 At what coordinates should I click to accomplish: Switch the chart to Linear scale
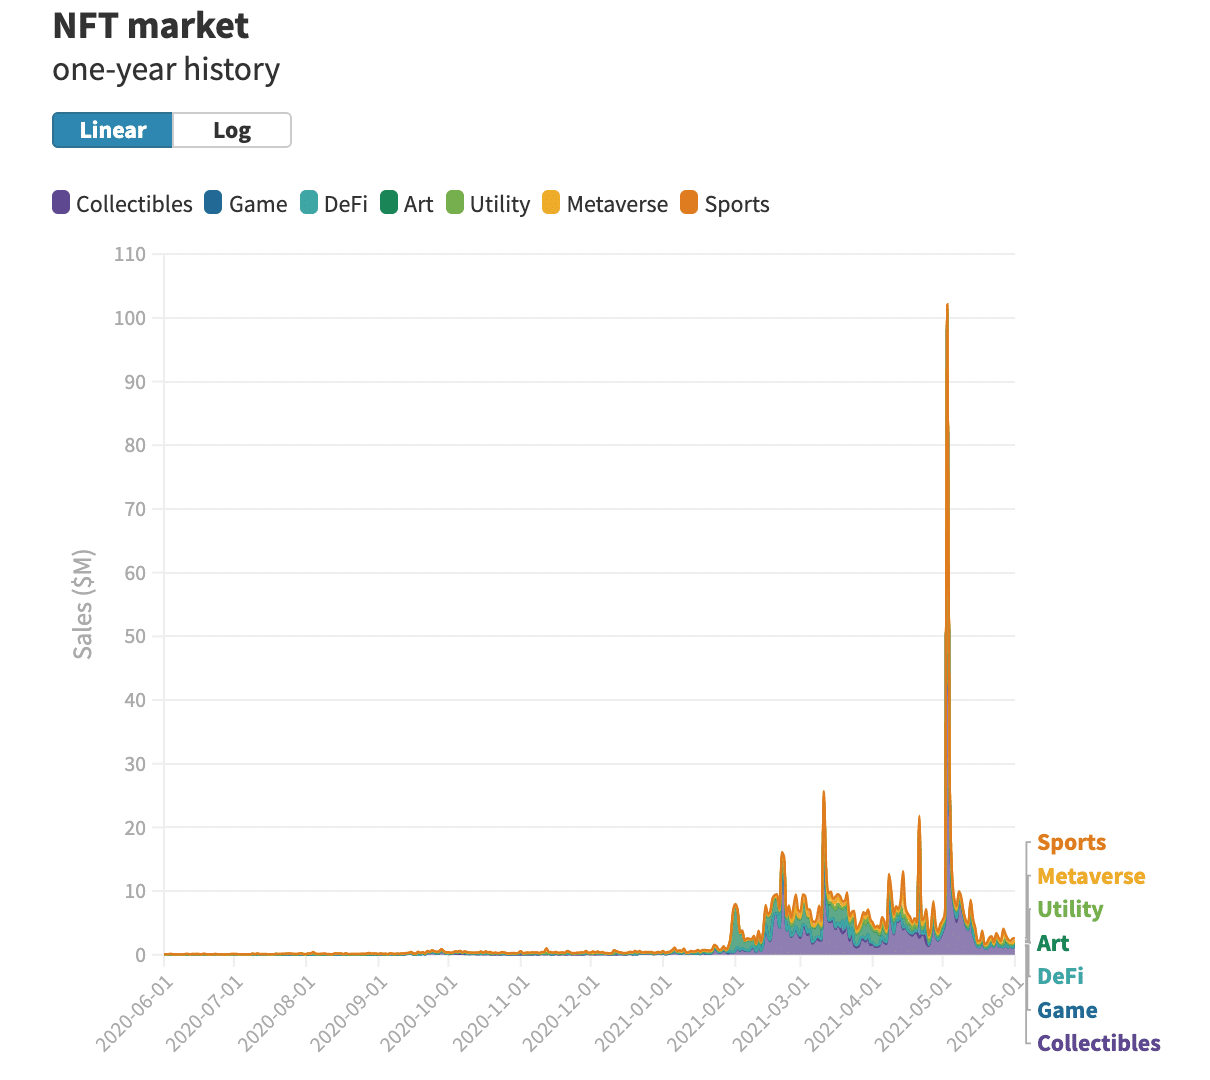pyautogui.click(x=112, y=130)
